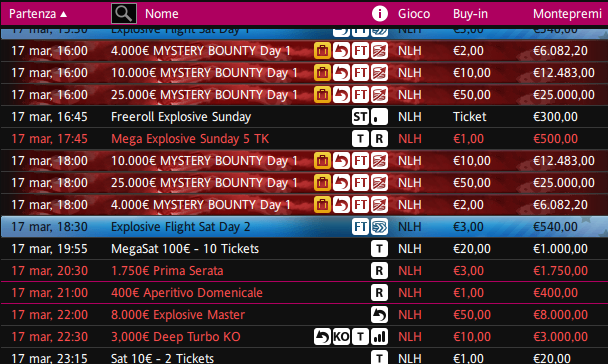608x364 pixels.
Task: Click re-entry icon on 3,000€ Deep Turbo KO
Action: click(x=322, y=336)
